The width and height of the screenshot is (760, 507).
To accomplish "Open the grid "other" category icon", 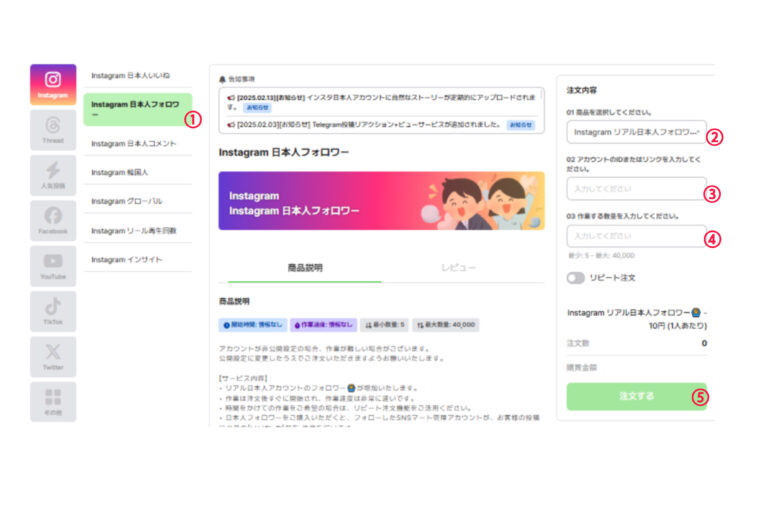I will click(53, 402).
